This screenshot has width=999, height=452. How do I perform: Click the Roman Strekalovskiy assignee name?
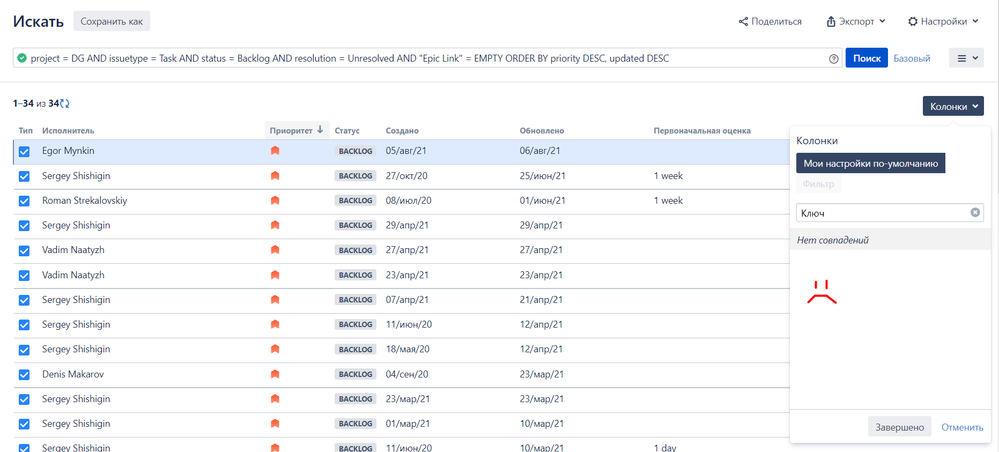[85, 201]
